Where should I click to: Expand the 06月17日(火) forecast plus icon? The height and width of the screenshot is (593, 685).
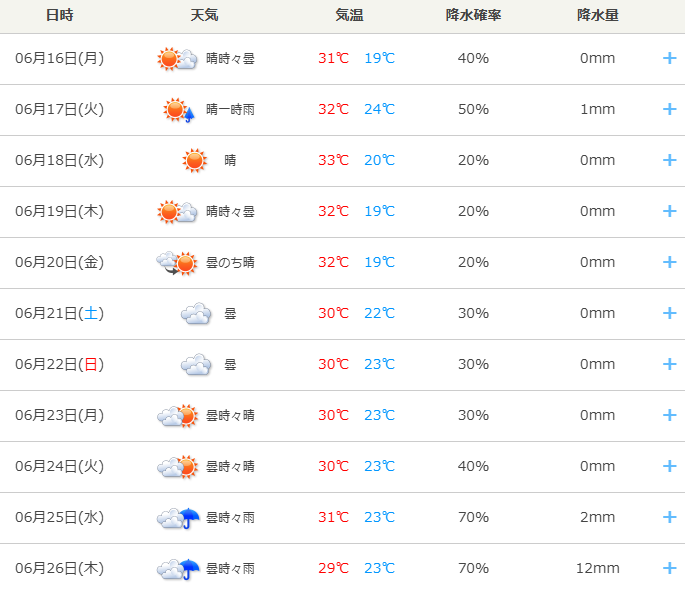point(669,109)
